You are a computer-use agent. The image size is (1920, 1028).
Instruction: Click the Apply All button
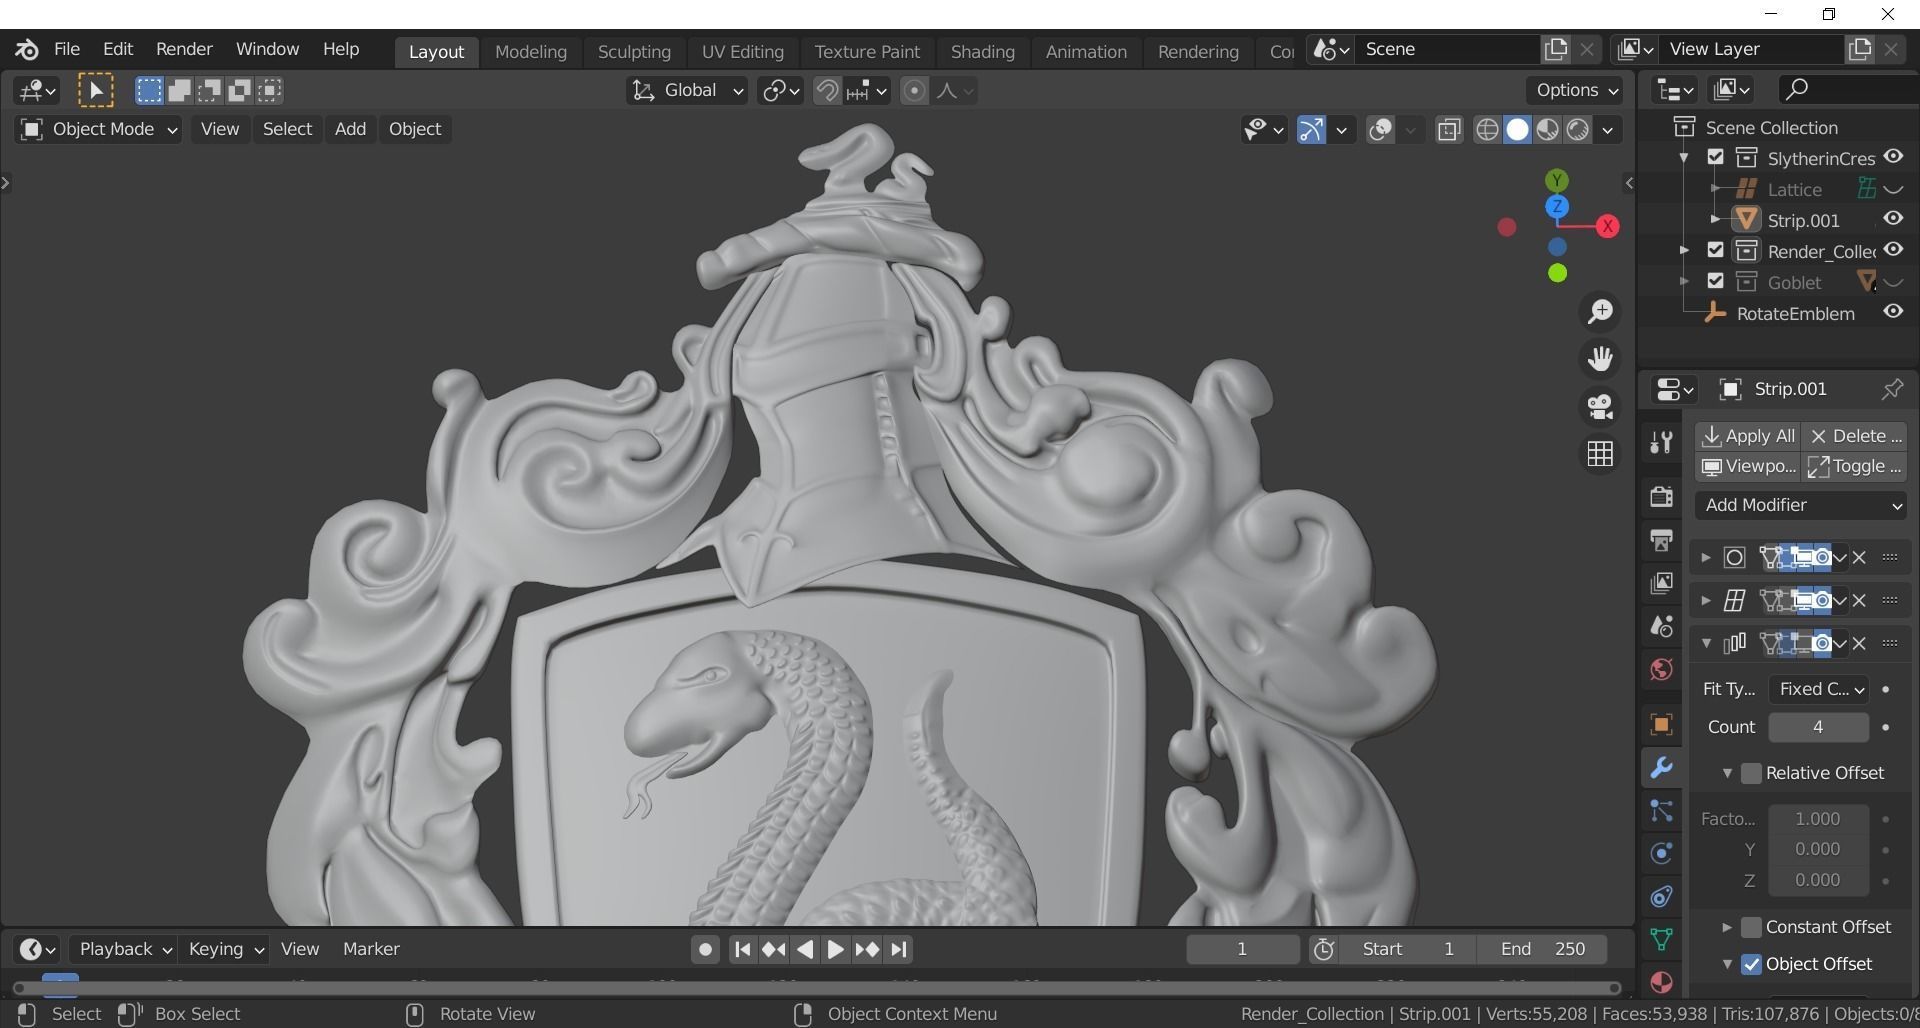tap(1748, 436)
